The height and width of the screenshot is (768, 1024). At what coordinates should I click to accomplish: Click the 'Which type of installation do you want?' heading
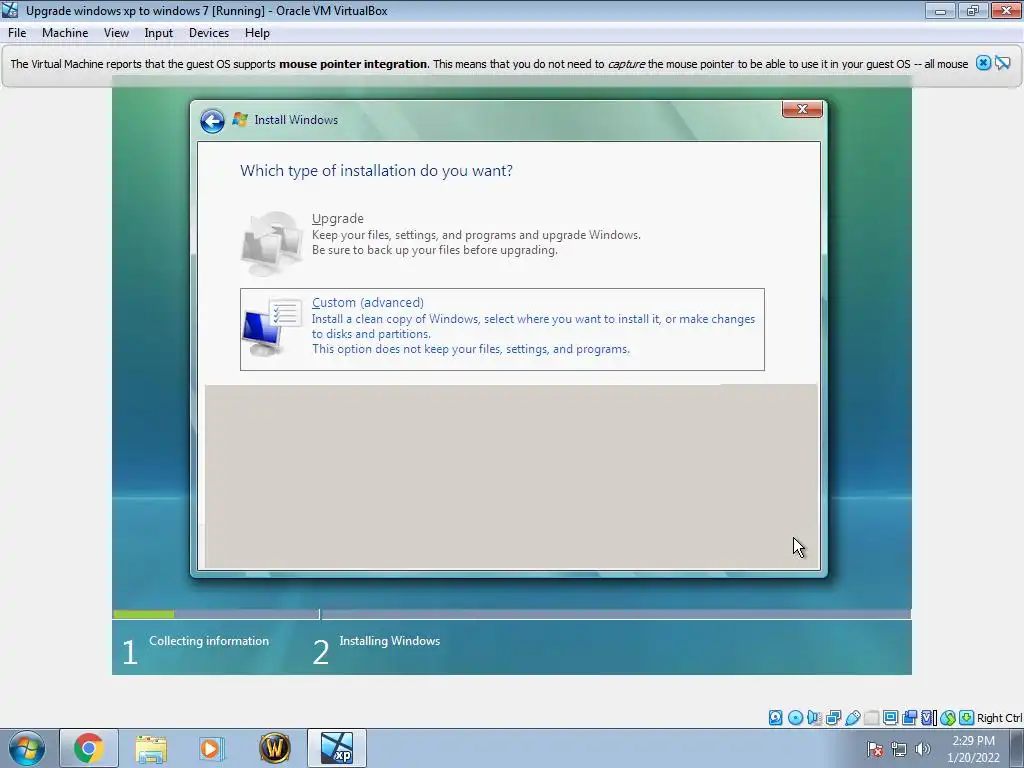376,170
